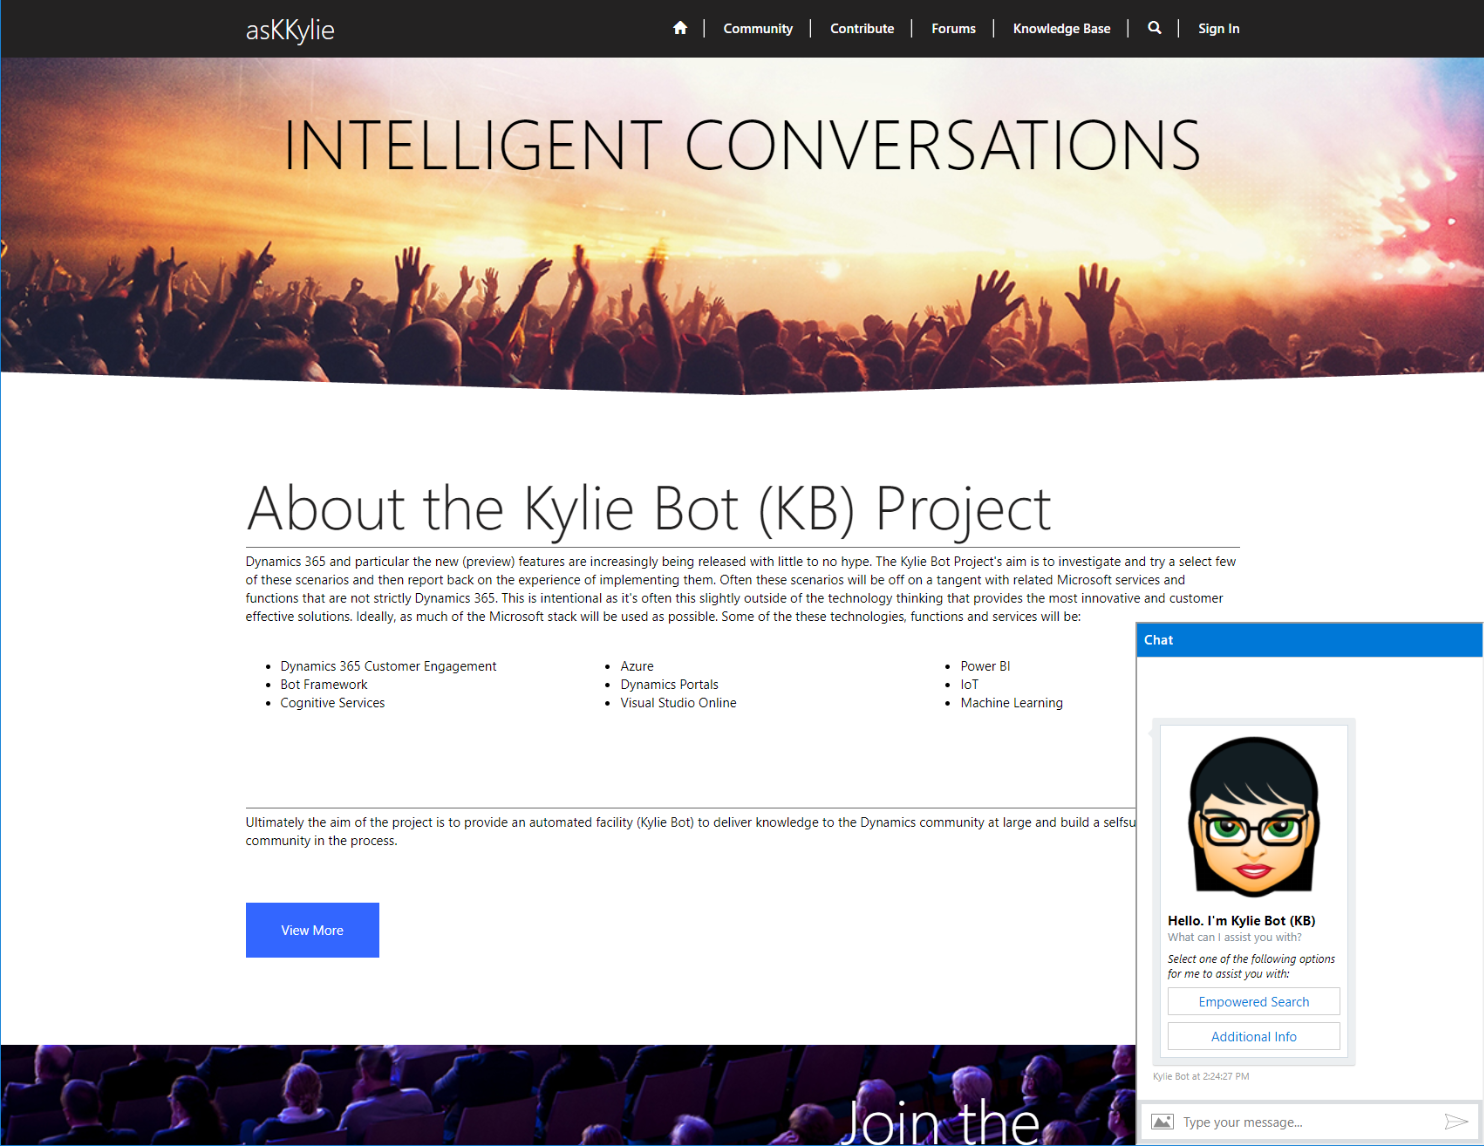
Task: Choose Additional Info option in chat
Action: (1254, 1037)
